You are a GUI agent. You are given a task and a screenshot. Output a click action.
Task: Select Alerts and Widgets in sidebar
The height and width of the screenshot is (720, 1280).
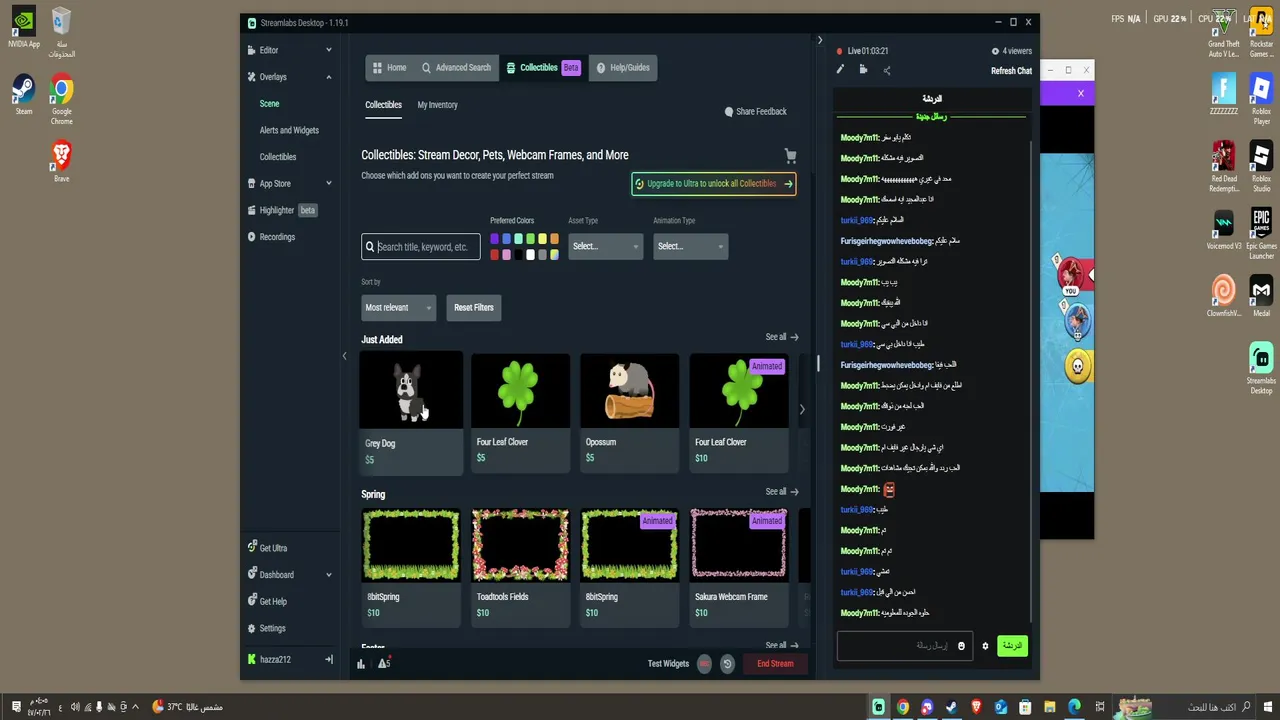[x=289, y=130]
